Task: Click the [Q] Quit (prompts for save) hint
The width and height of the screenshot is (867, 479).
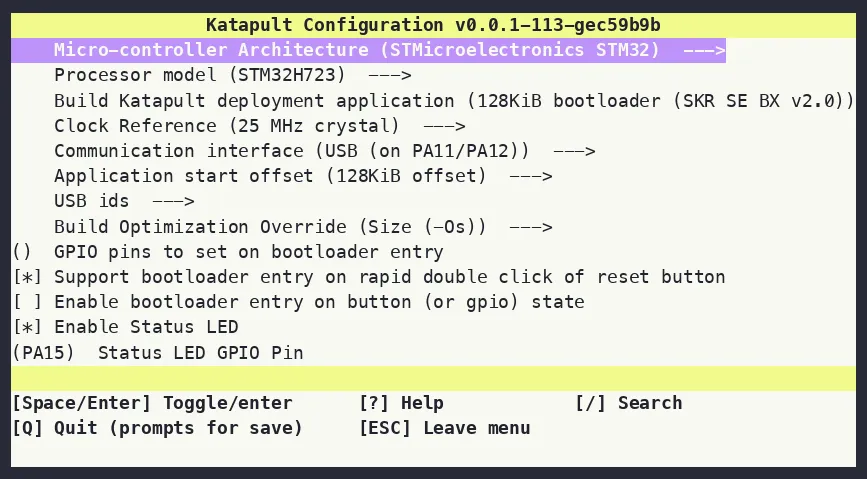Action: tap(157, 429)
